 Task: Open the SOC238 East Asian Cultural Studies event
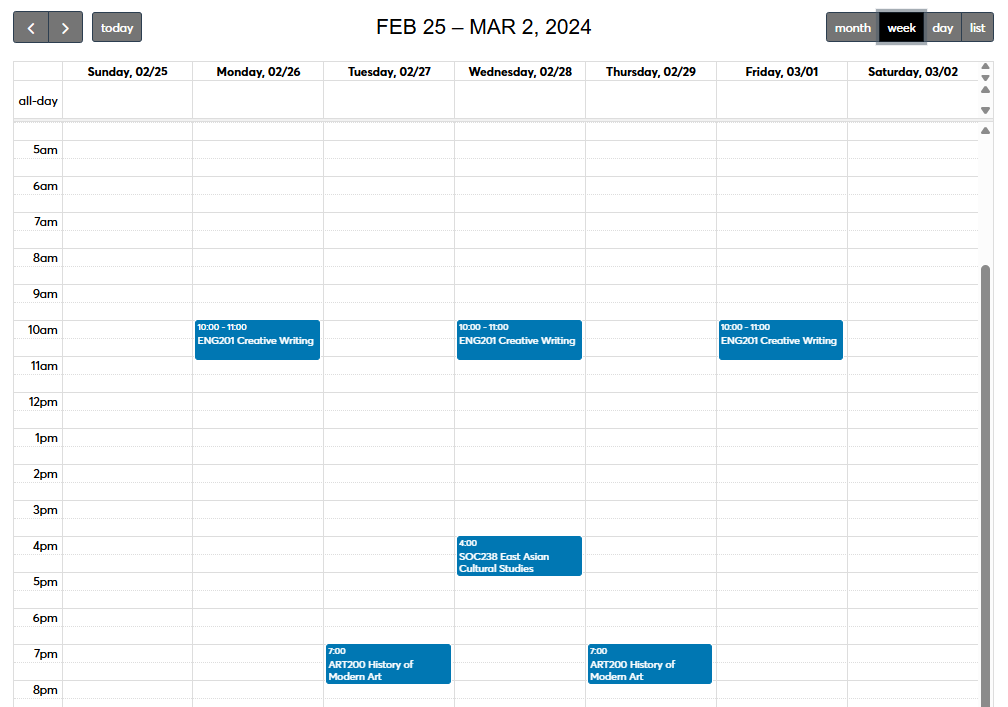pos(519,556)
